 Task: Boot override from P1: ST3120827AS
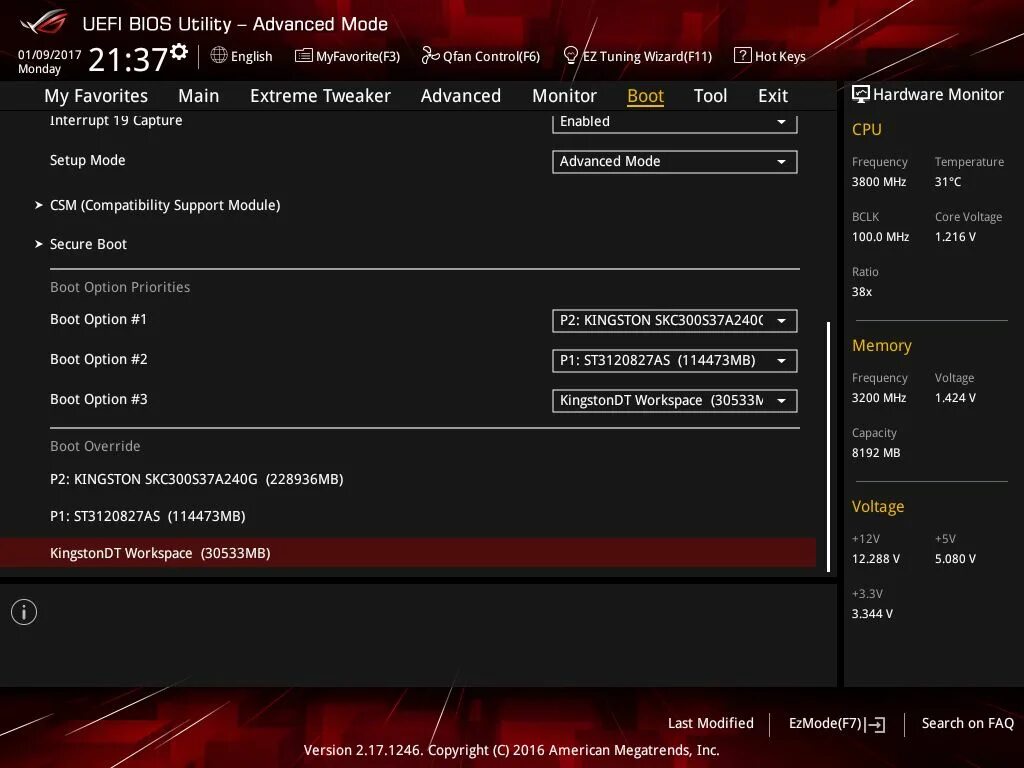point(148,516)
